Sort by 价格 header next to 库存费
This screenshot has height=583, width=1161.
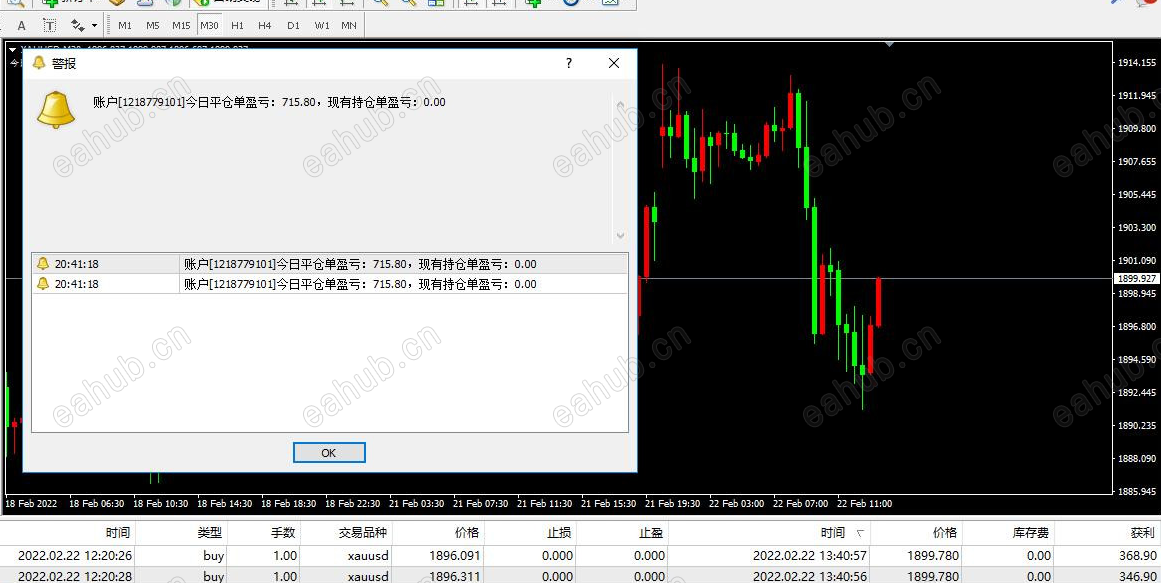click(x=916, y=533)
